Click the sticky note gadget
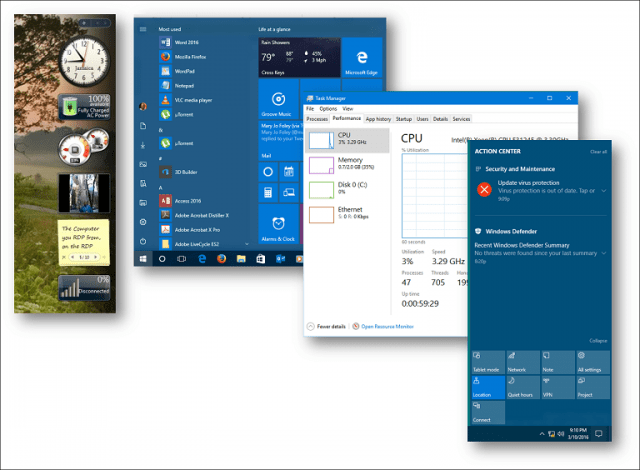Viewport: 640px width, 470px height. pyautogui.click(x=84, y=243)
